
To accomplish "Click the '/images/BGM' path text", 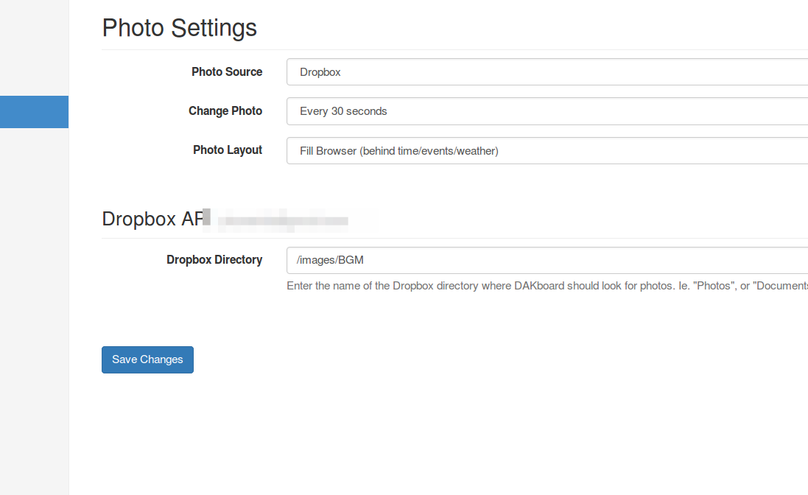I will [330, 260].
